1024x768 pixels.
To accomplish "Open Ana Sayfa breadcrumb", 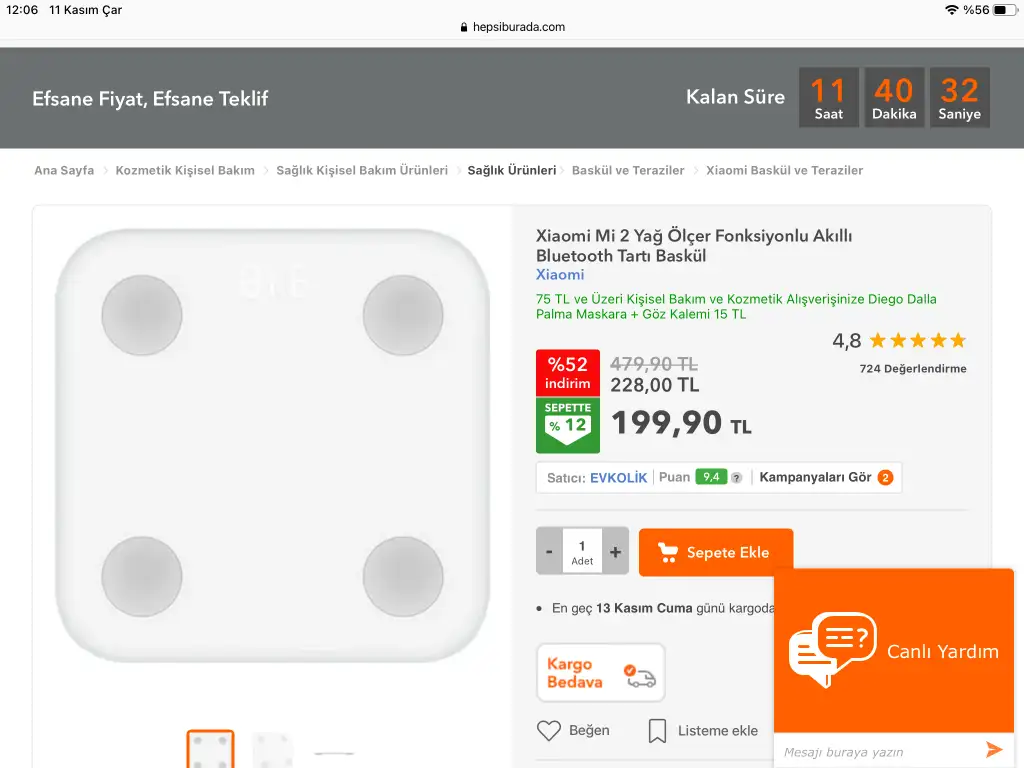I will click(64, 171).
